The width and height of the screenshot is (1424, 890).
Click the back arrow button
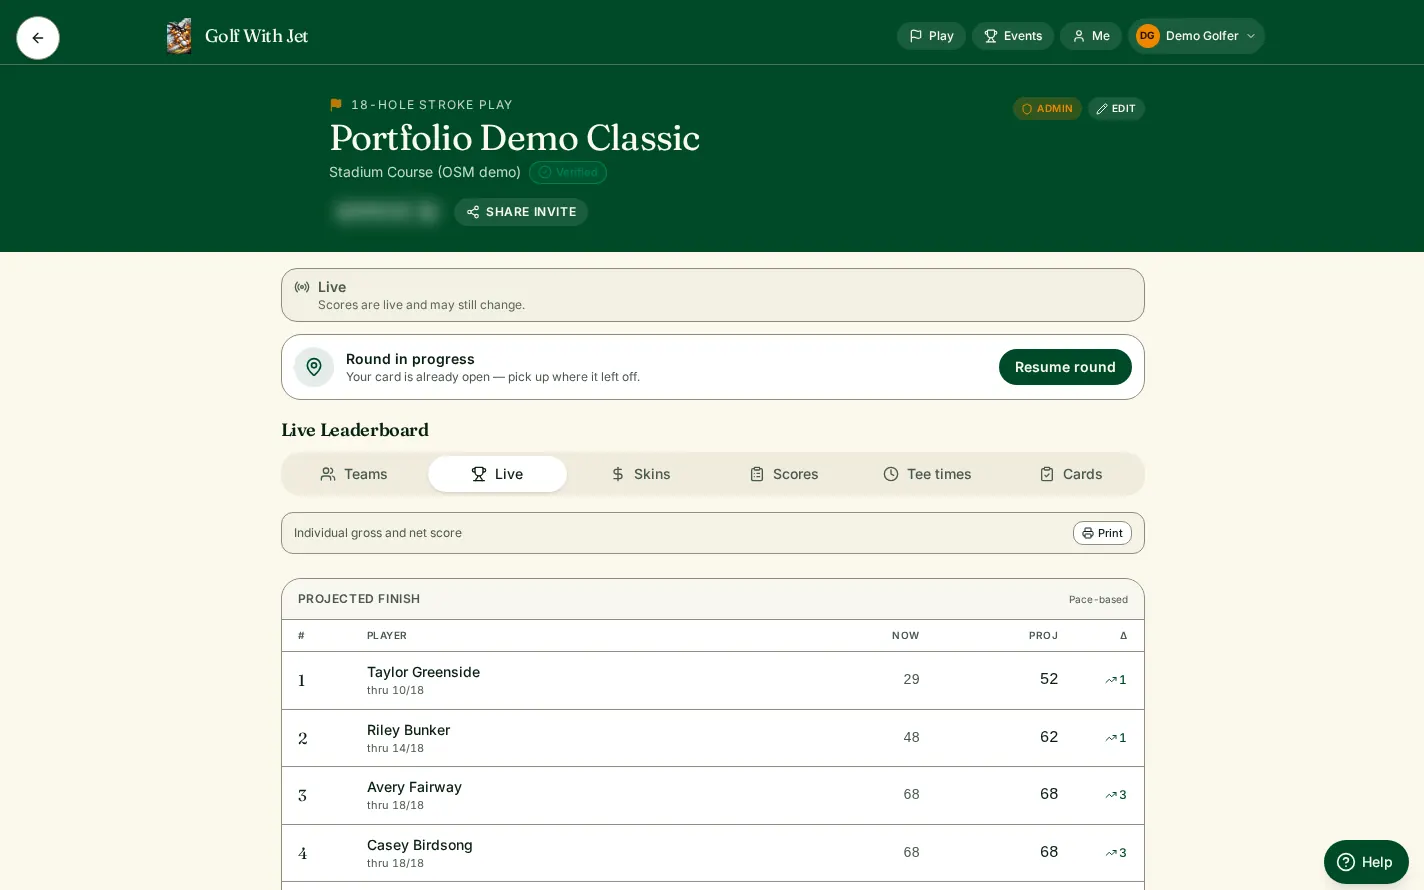[x=38, y=38]
